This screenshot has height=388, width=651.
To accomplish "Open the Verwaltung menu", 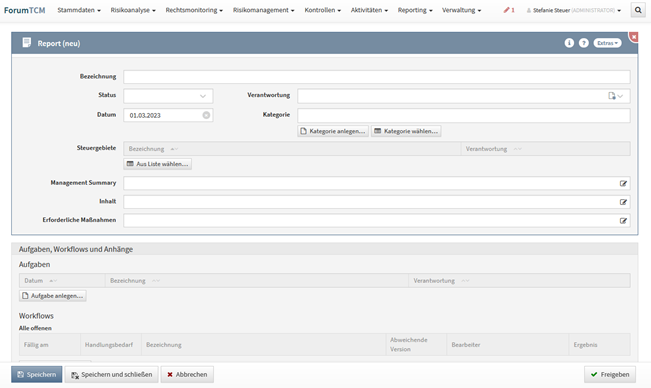I will point(461,10).
